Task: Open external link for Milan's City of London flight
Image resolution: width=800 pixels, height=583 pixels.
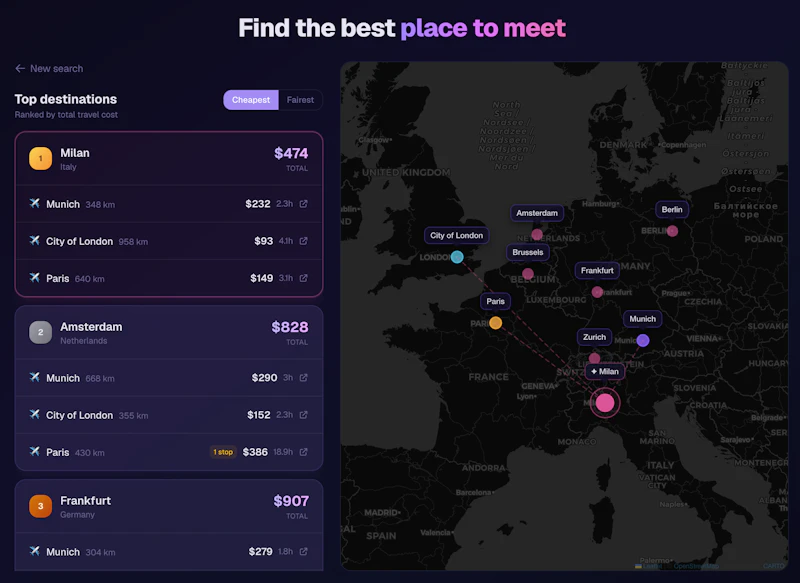Action: [304, 241]
